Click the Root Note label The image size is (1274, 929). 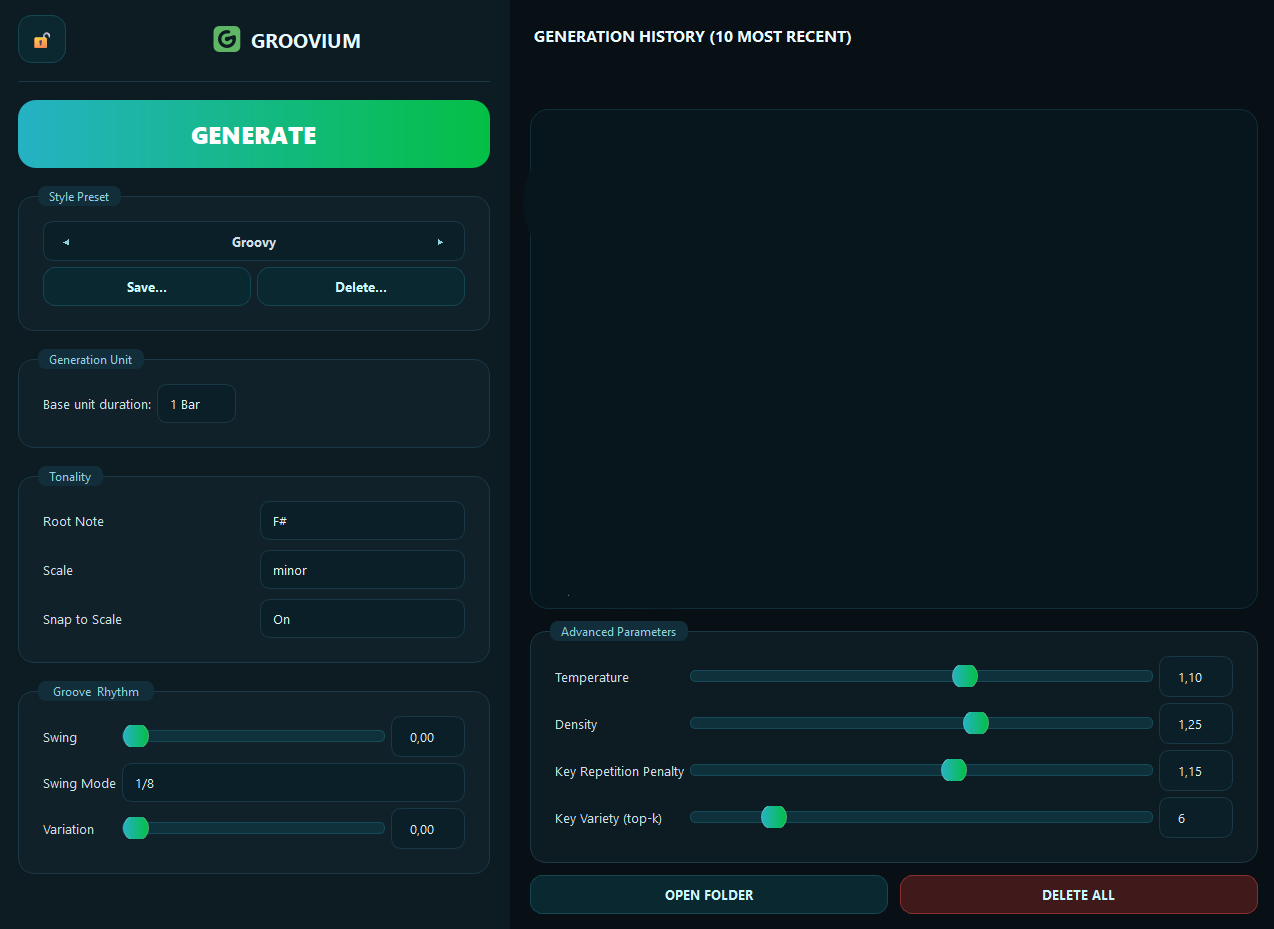[x=73, y=521]
